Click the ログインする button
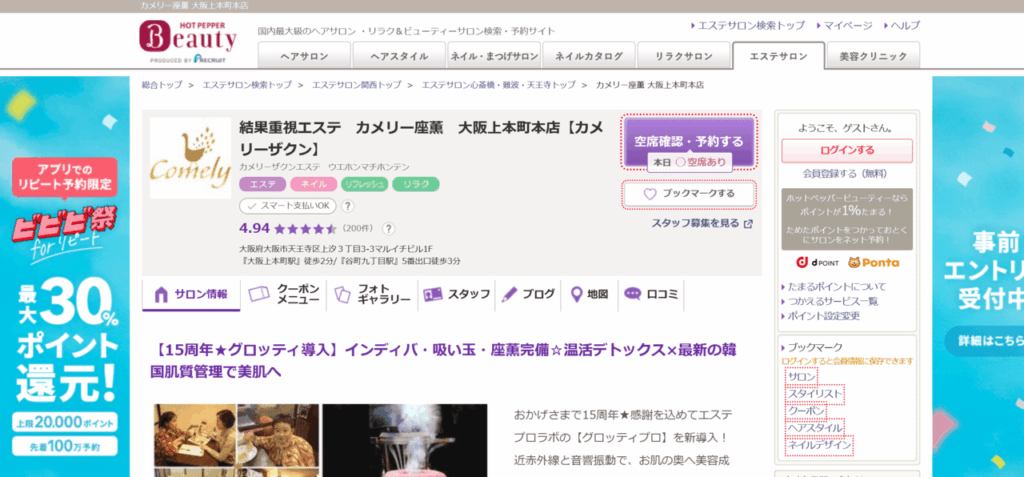The height and width of the screenshot is (477, 1024). tap(847, 150)
